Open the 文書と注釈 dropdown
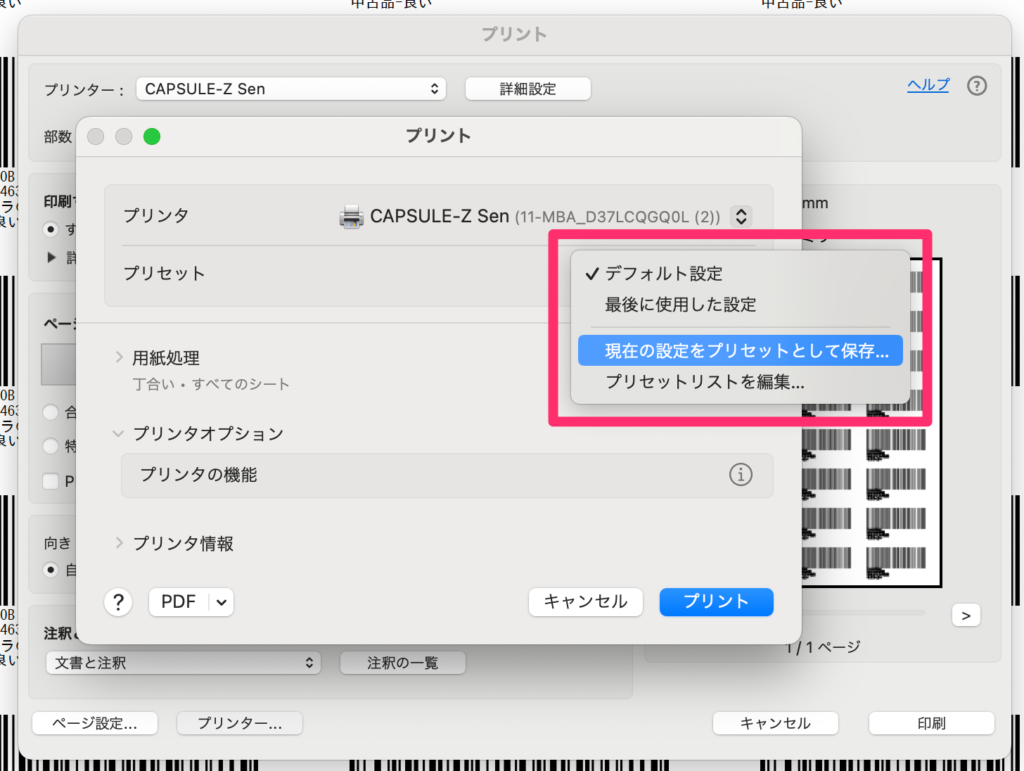Viewport: 1024px width, 771px height. [183, 663]
